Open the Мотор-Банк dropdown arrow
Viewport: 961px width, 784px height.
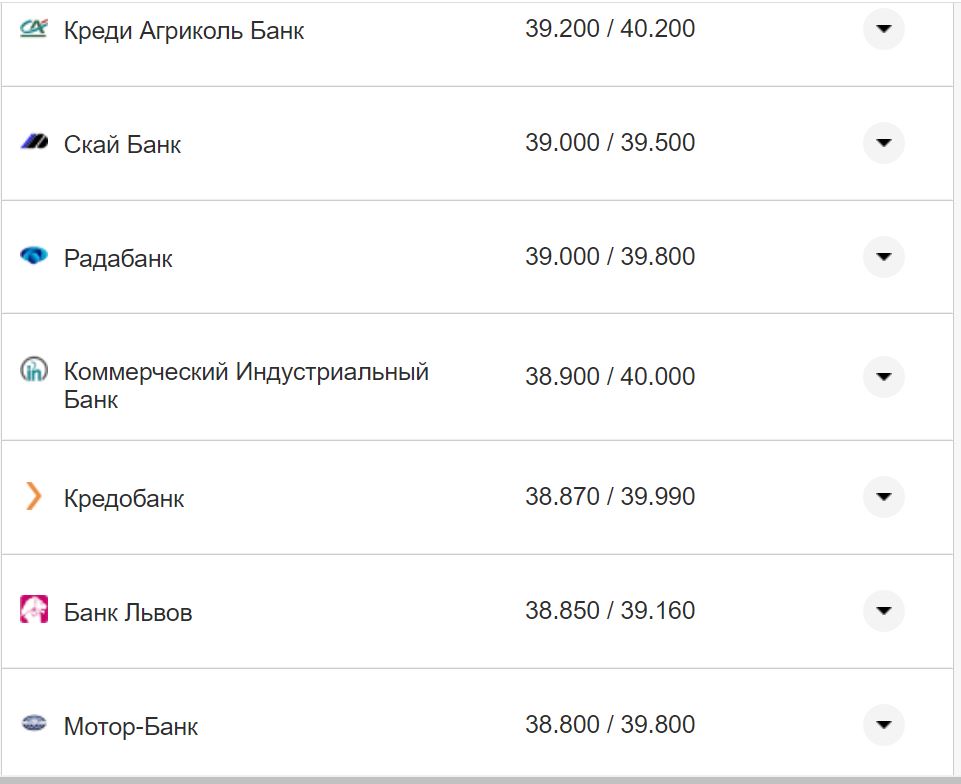point(883,724)
